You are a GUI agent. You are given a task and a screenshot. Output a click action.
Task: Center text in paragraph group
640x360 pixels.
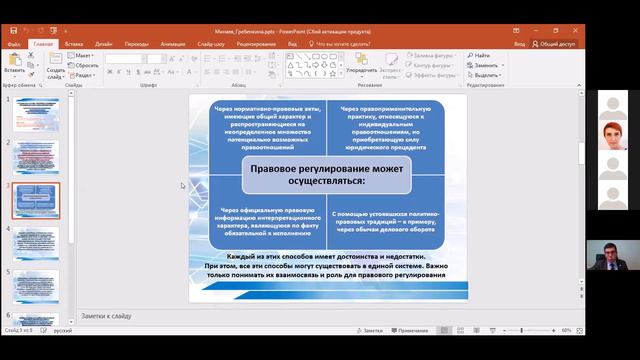point(217,72)
